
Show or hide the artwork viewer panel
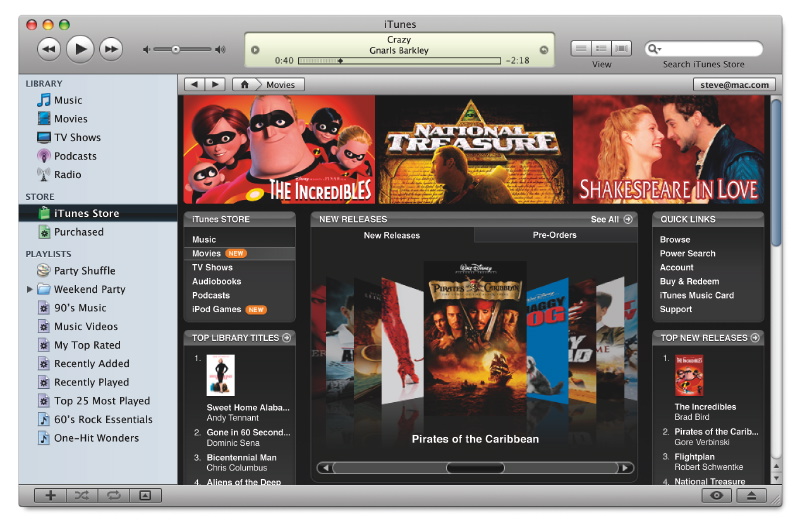tap(144, 495)
